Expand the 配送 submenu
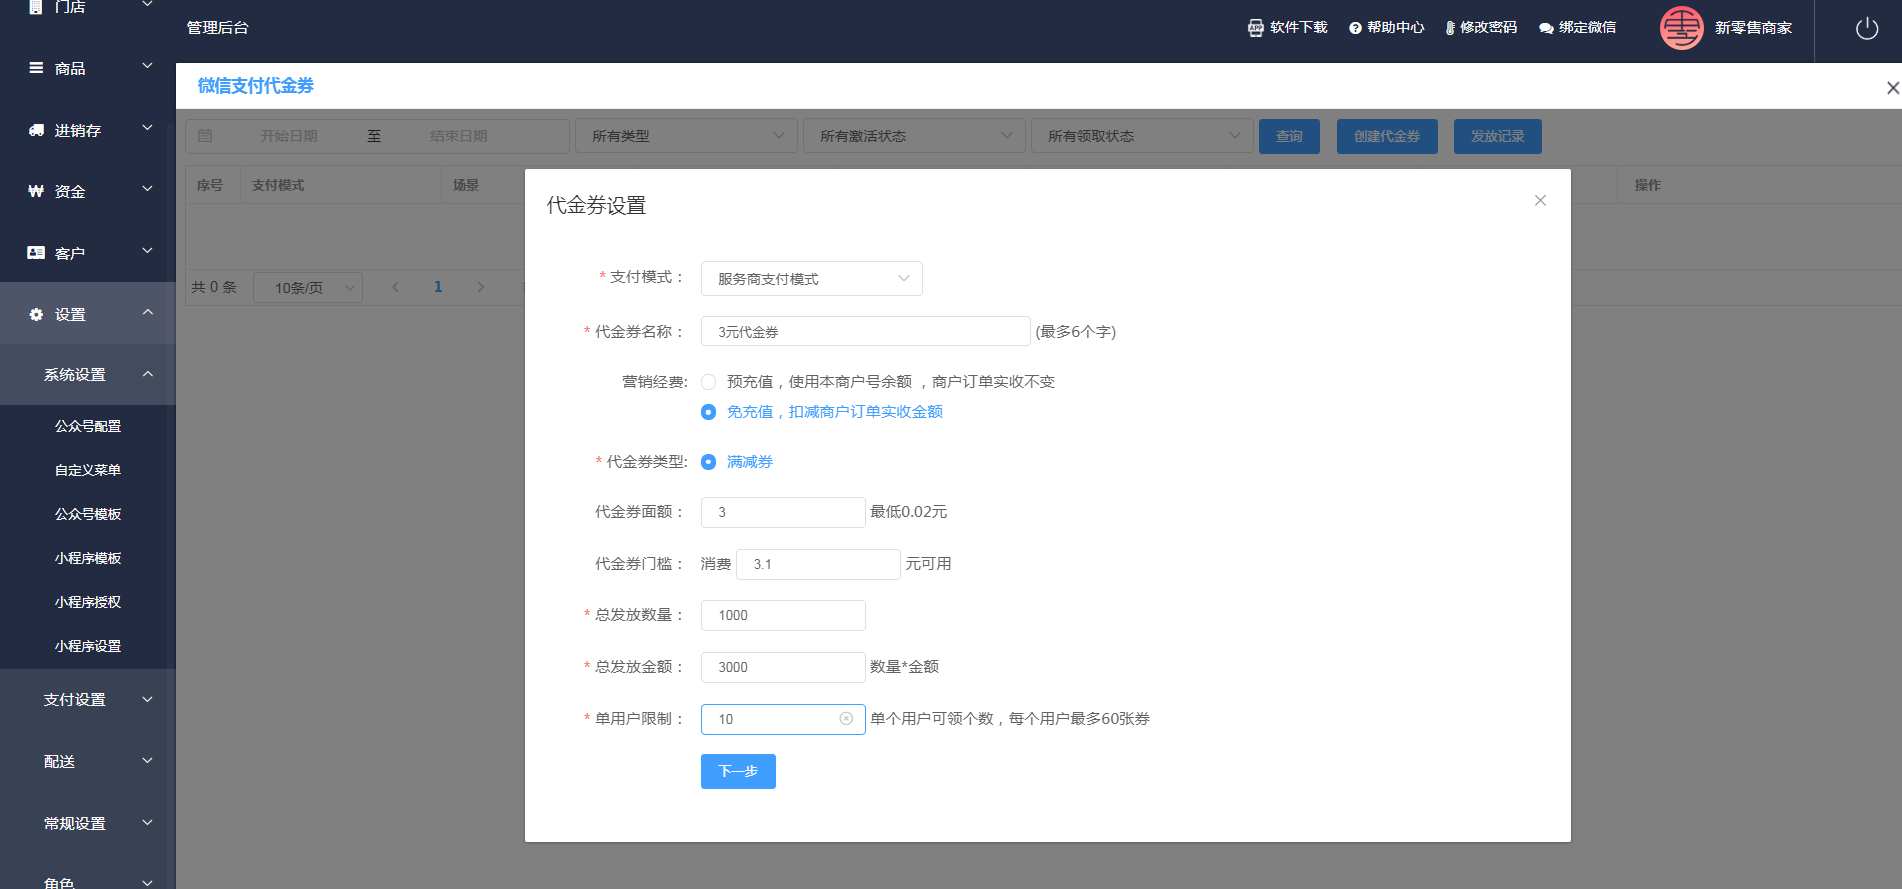This screenshot has width=1902, height=889. 147,761
